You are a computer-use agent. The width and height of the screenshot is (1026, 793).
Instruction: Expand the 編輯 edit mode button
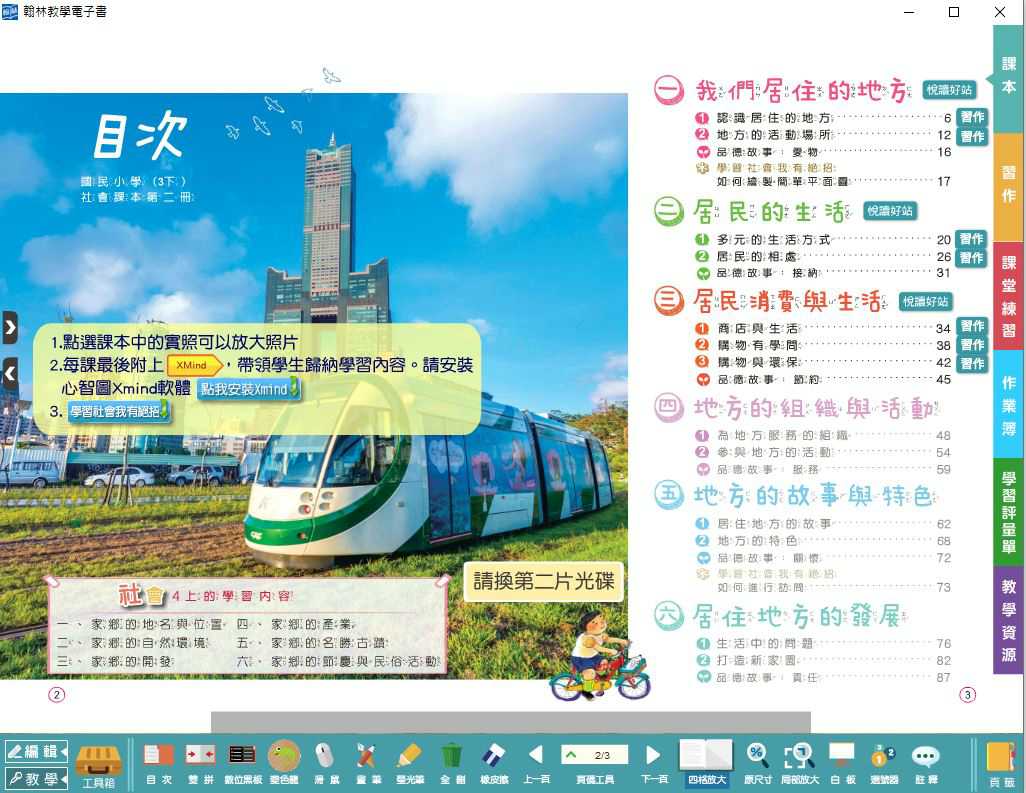pyautogui.click(x=36, y=751)
